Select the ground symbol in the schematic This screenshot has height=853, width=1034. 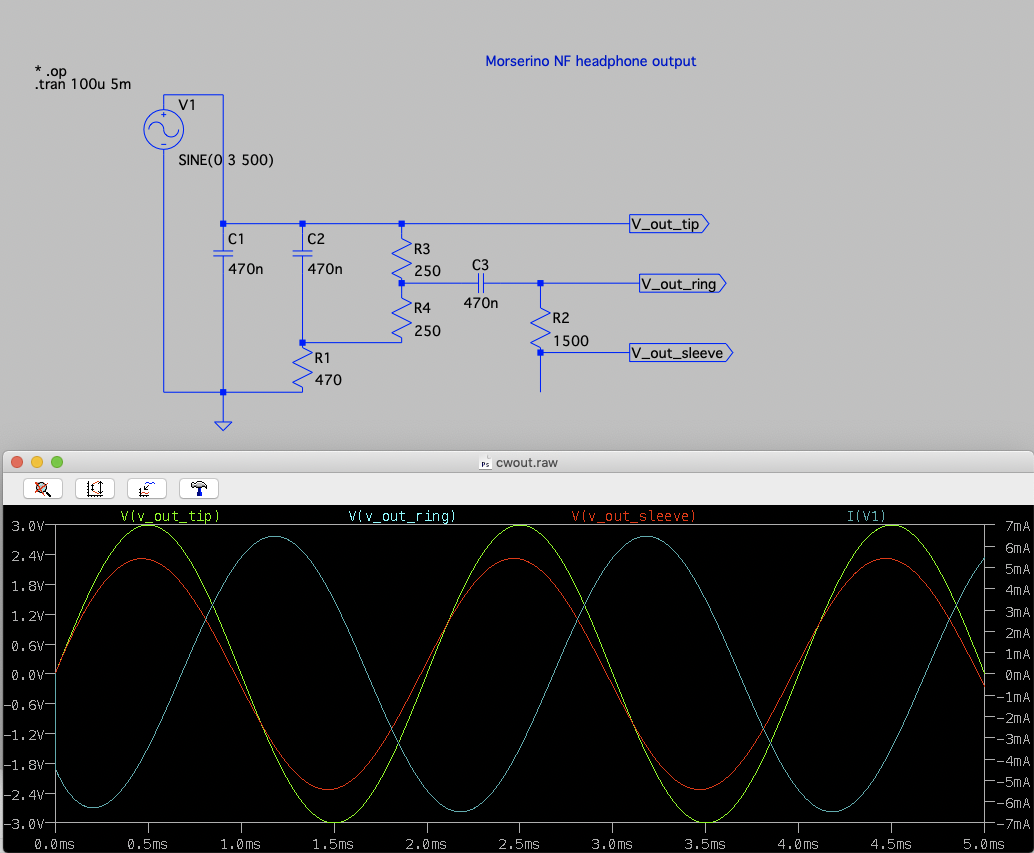223,426
